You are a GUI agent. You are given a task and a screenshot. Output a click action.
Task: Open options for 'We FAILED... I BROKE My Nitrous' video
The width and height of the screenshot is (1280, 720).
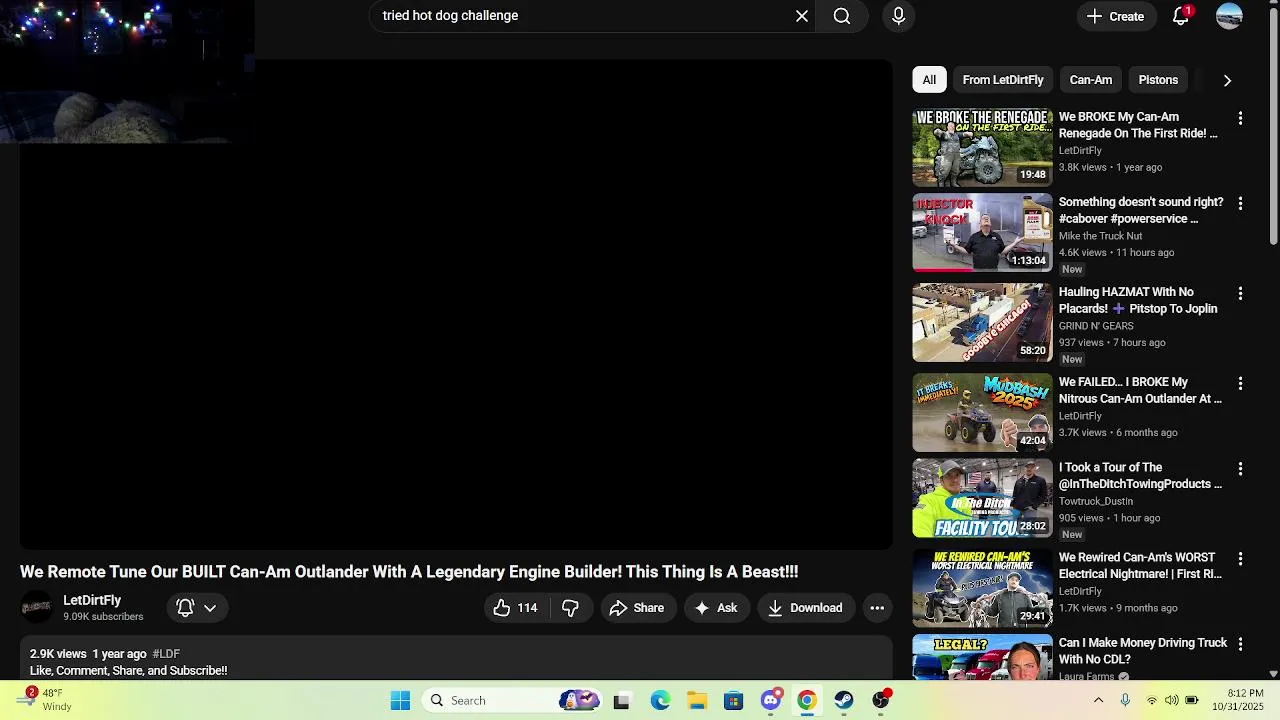tap(1240, 383)
